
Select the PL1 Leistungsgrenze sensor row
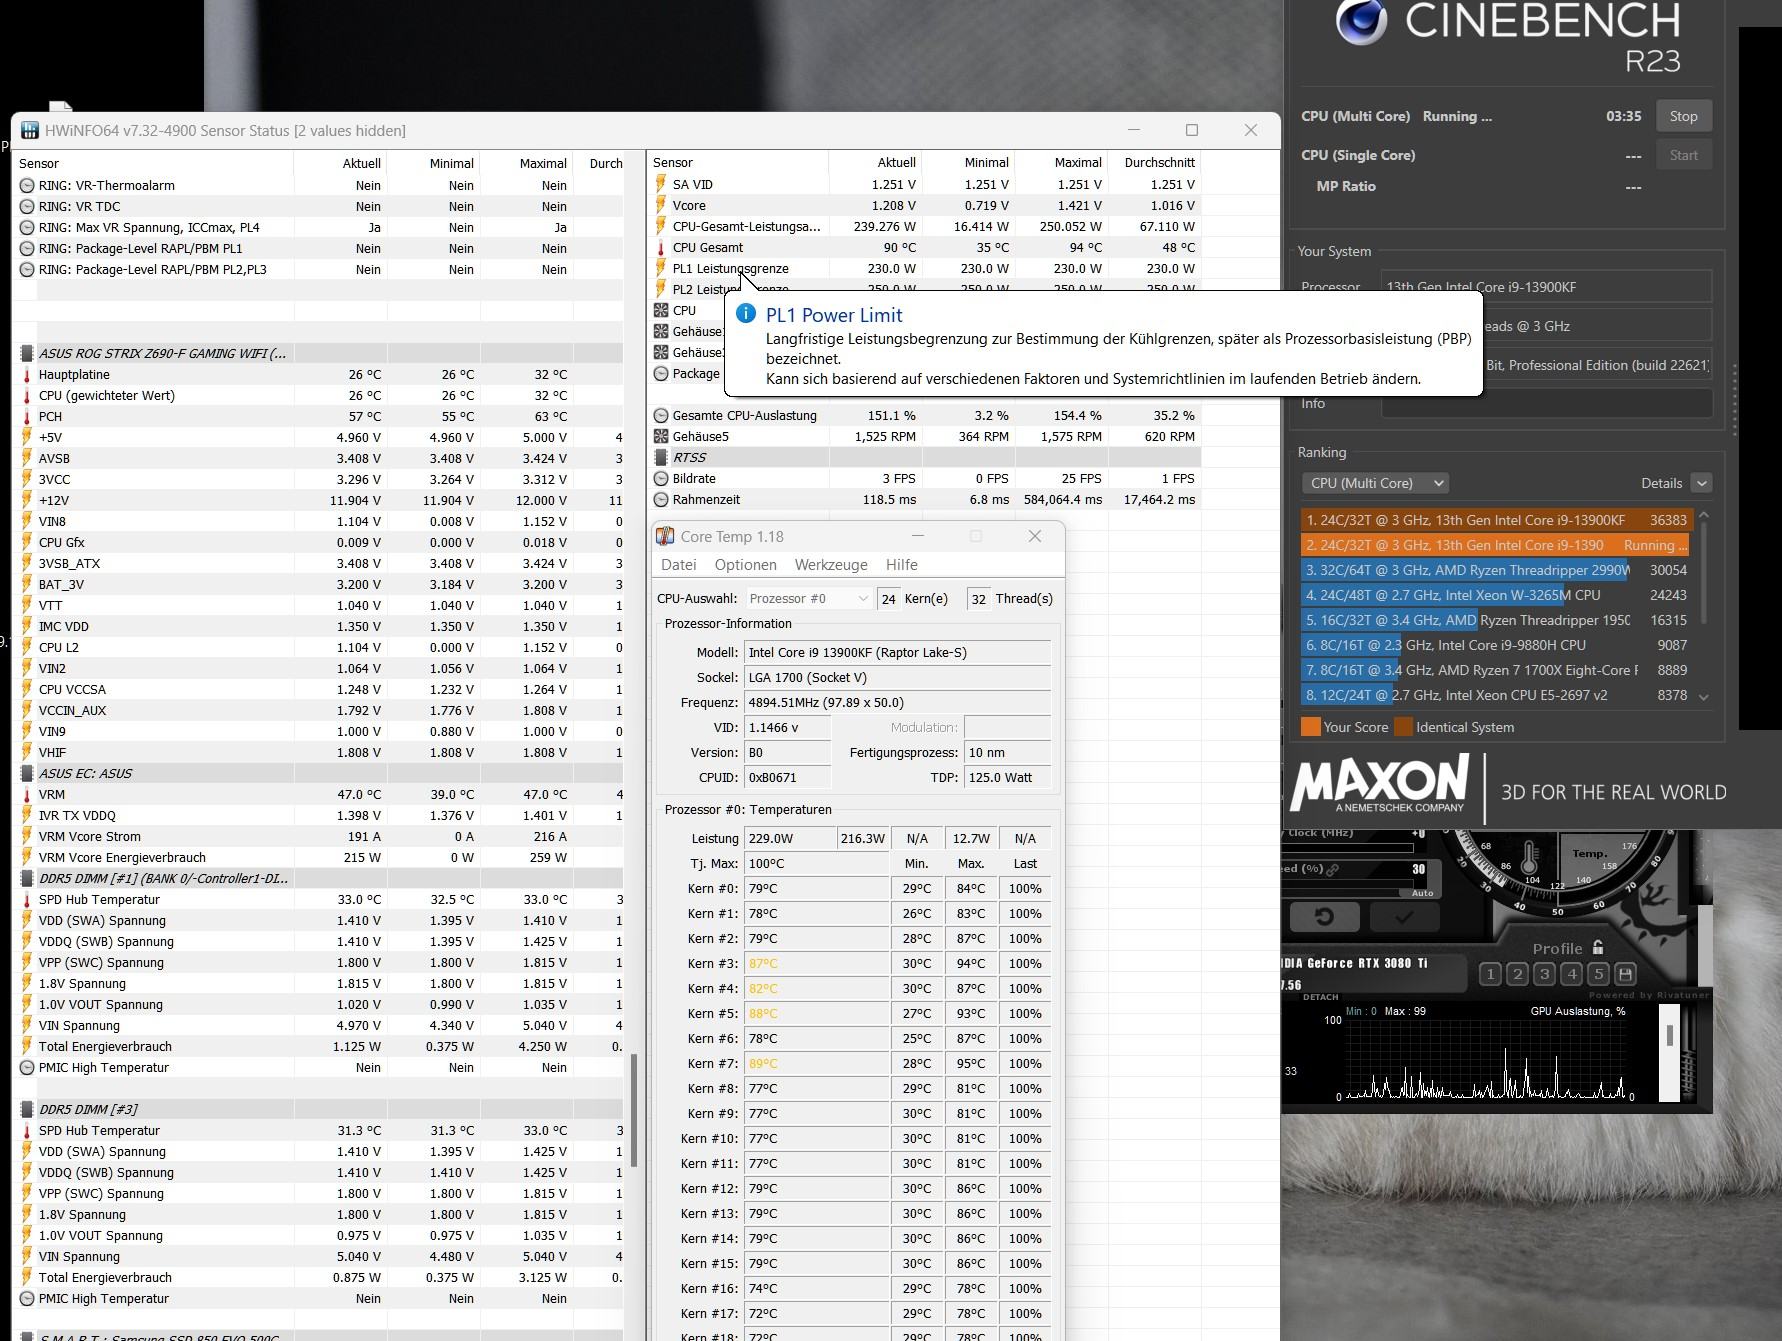(x=925, y=268)
